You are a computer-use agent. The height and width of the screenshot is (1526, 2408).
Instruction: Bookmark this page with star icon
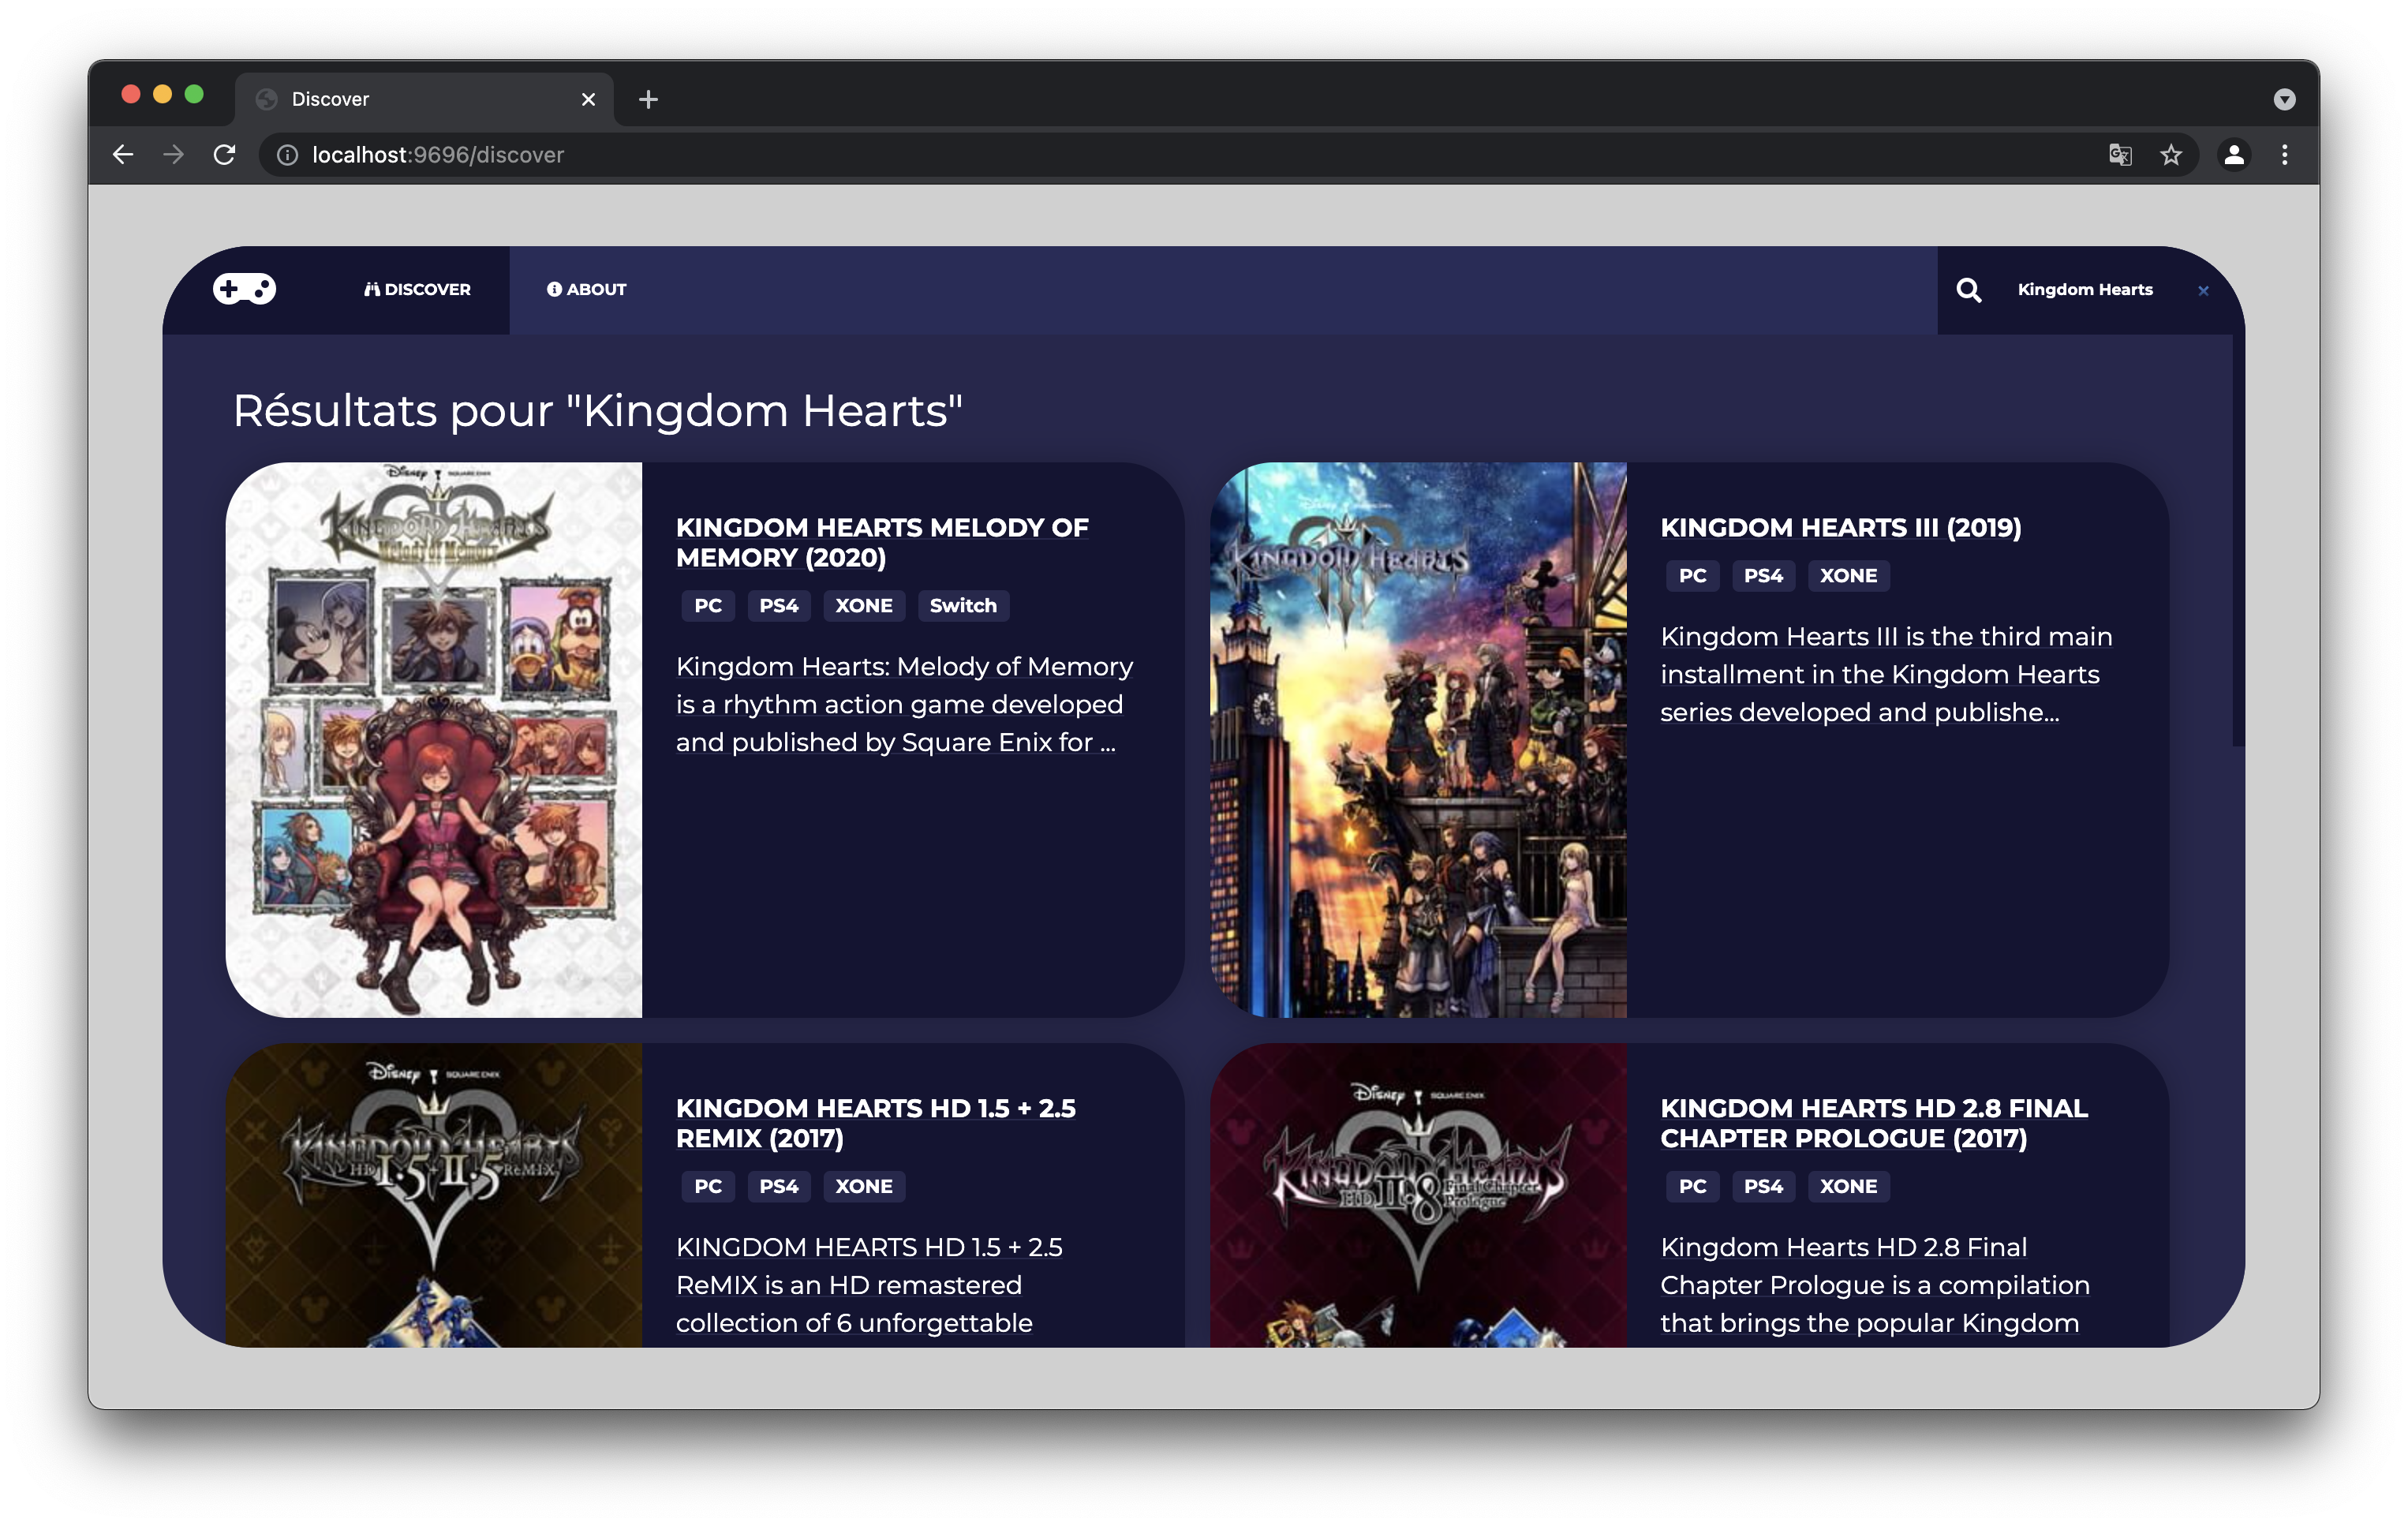pyautogui.click(x=2170, y=155)
